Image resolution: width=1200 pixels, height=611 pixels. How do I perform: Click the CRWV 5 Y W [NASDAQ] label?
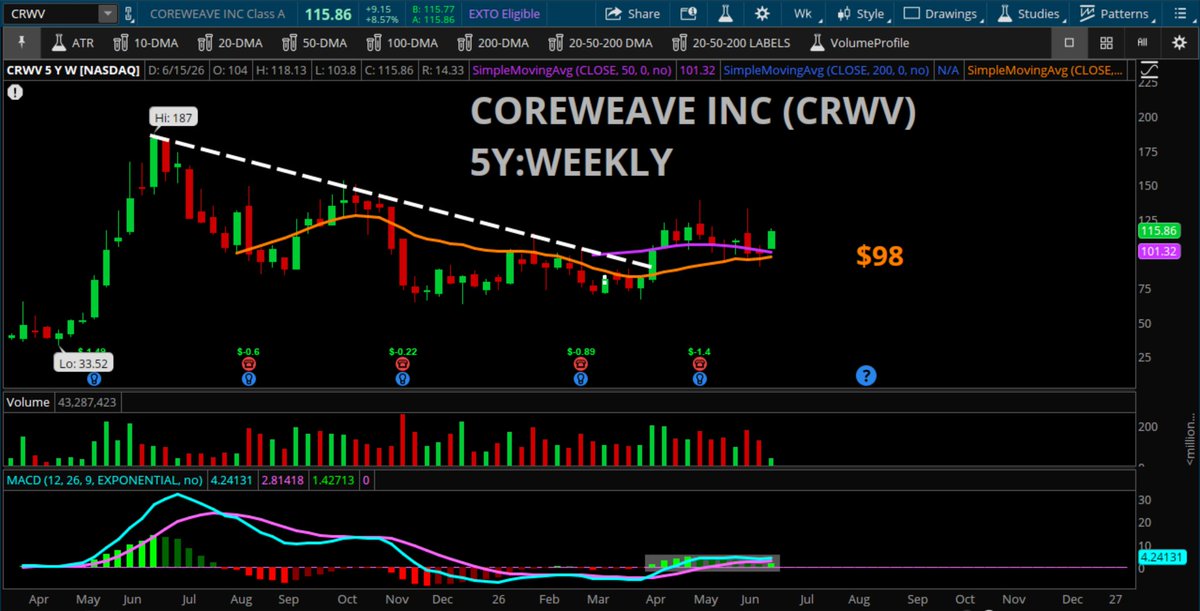click(x=73, y=71)
